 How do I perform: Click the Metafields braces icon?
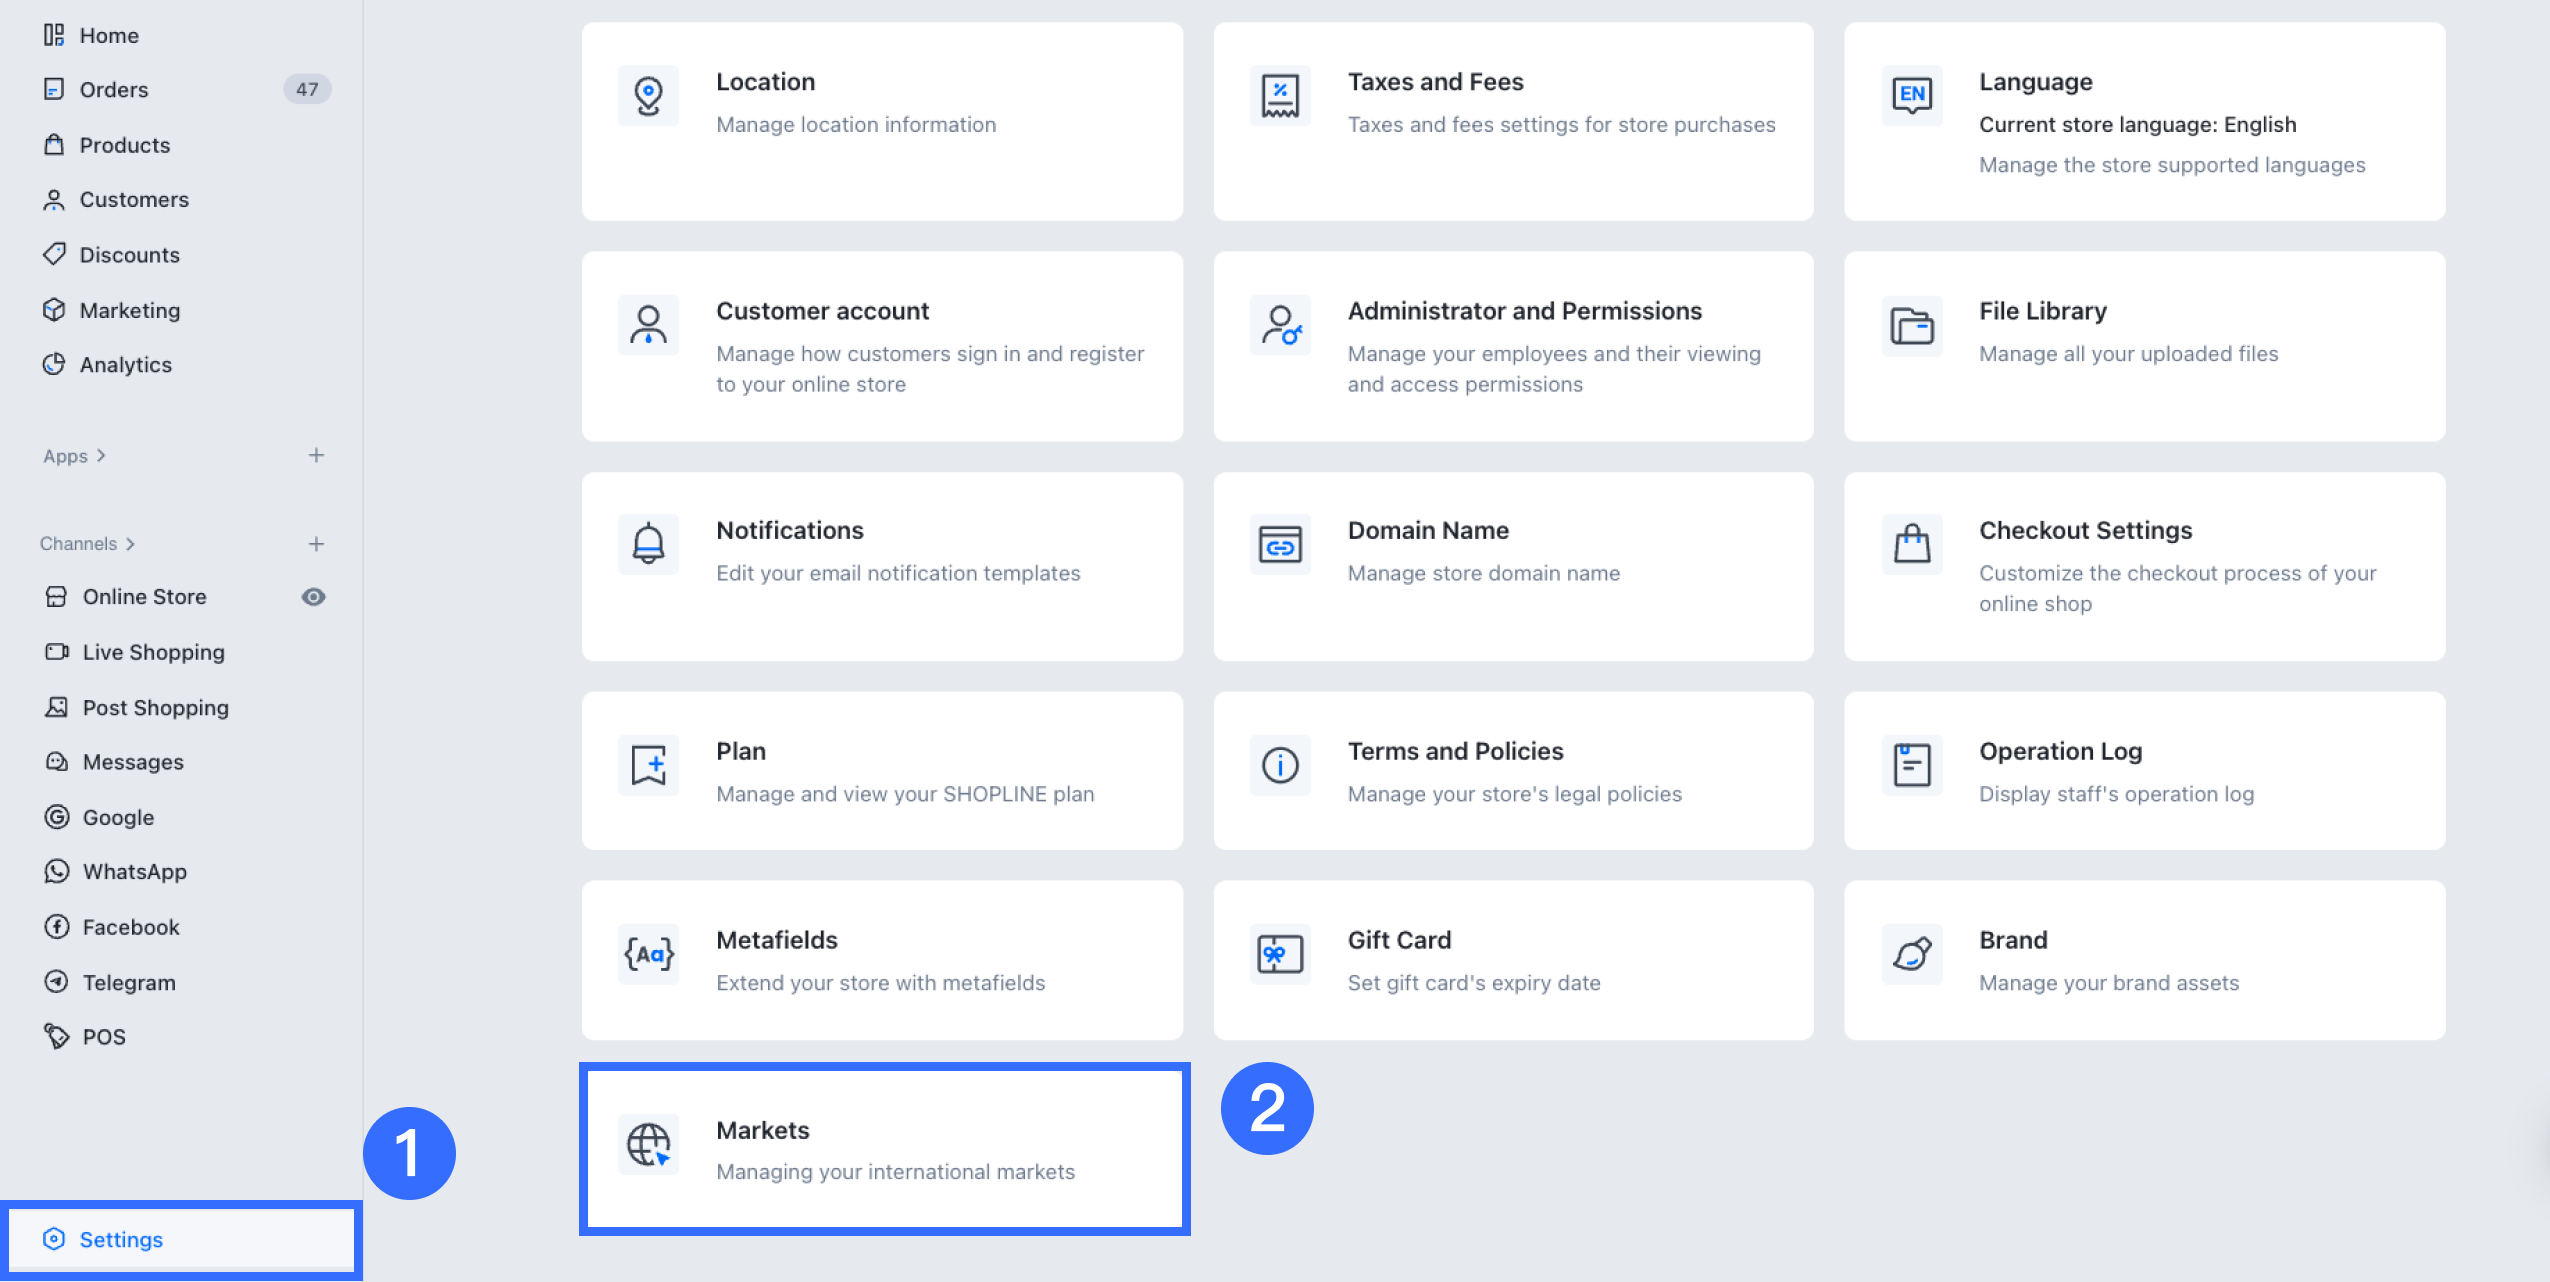648,954
